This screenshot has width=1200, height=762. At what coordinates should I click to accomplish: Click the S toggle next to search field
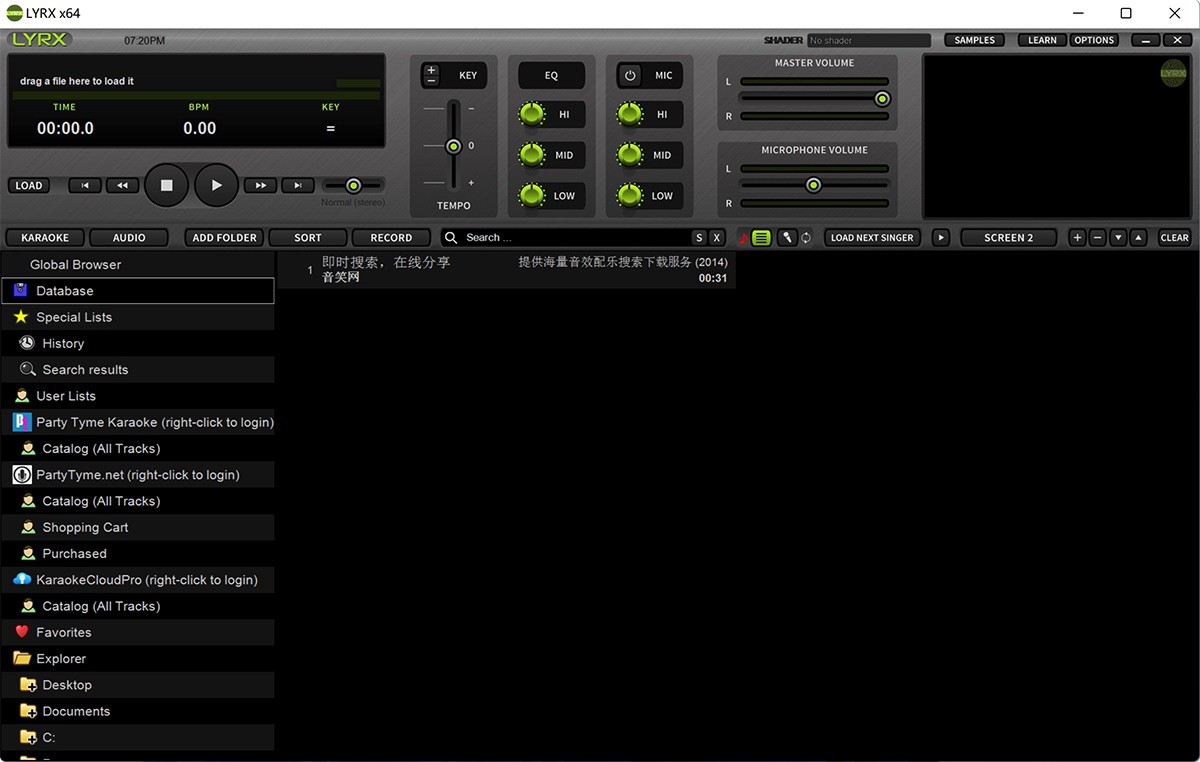(x=700, y=237)
